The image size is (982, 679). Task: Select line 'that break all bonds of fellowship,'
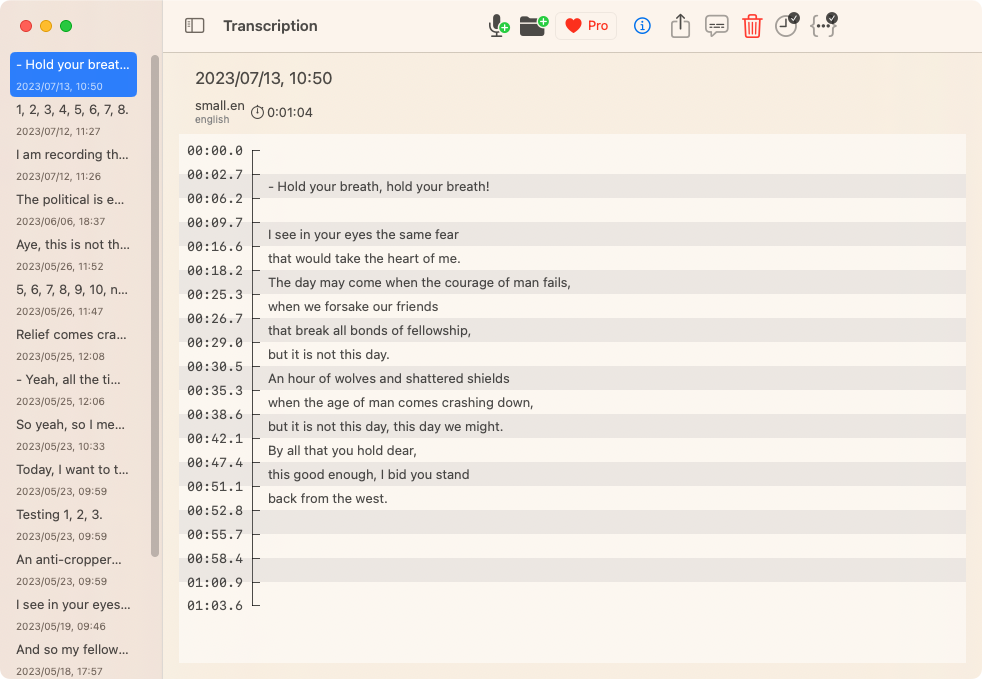pos(369,331)
